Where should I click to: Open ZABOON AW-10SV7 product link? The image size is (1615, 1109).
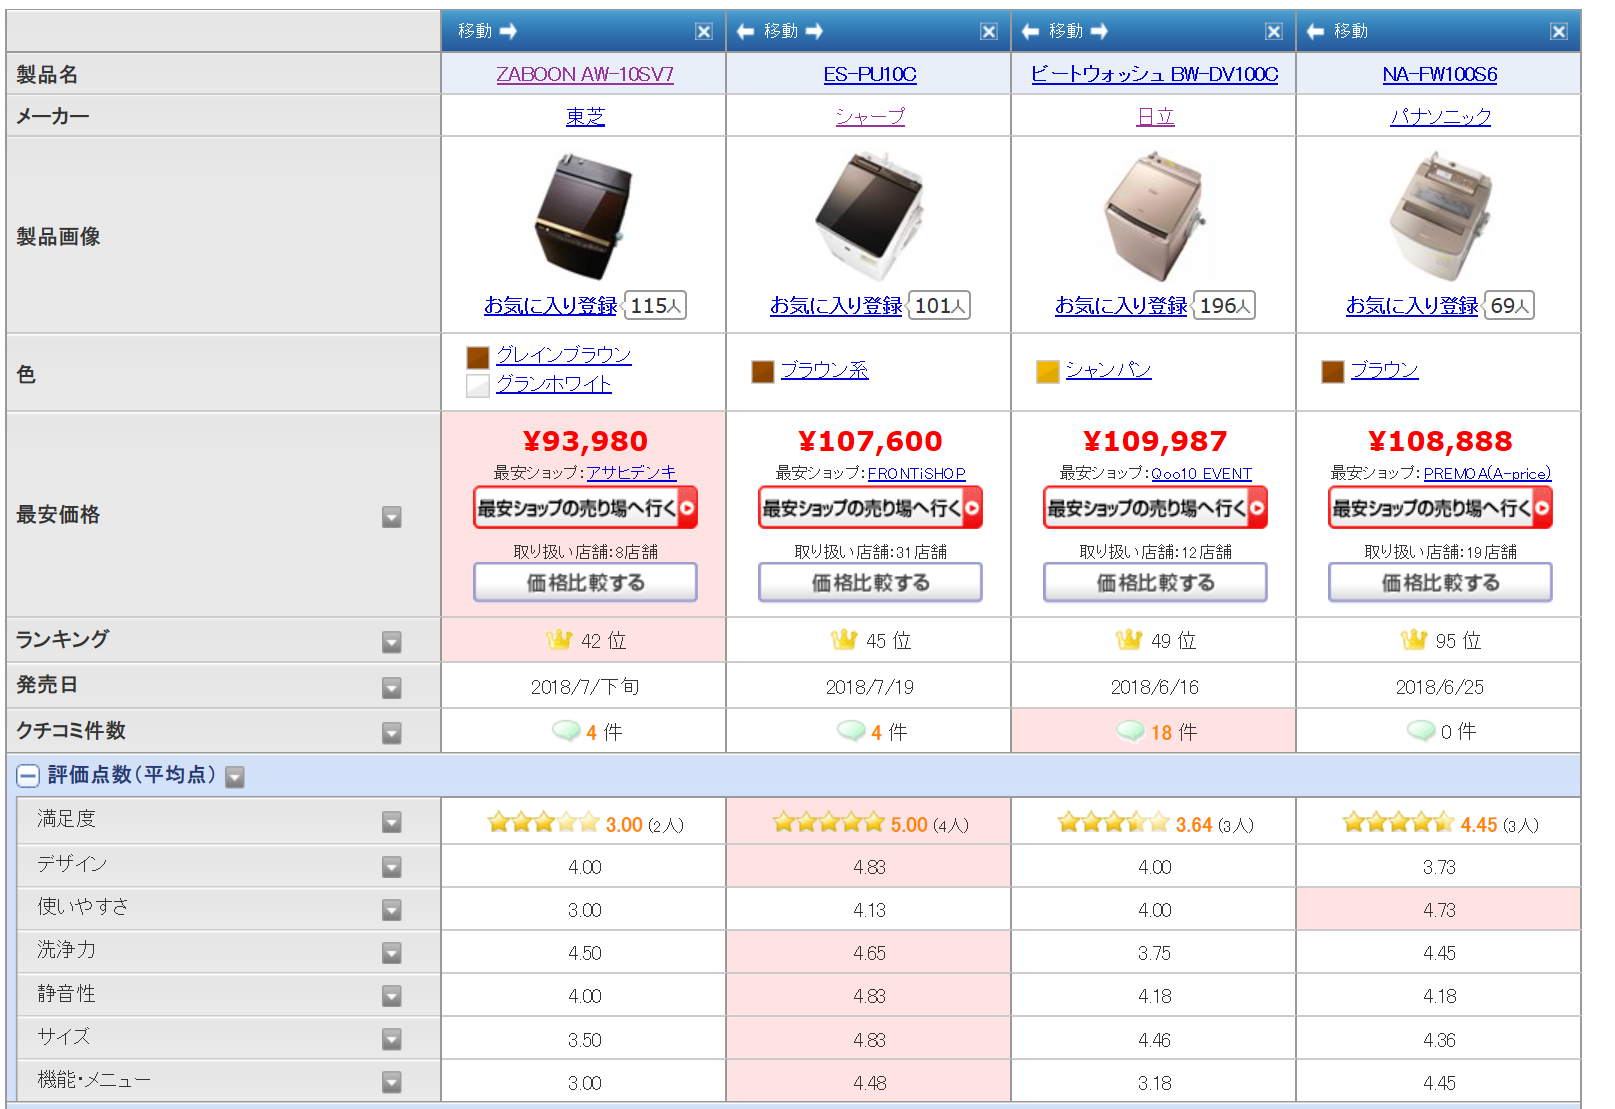tap(585, 75)
